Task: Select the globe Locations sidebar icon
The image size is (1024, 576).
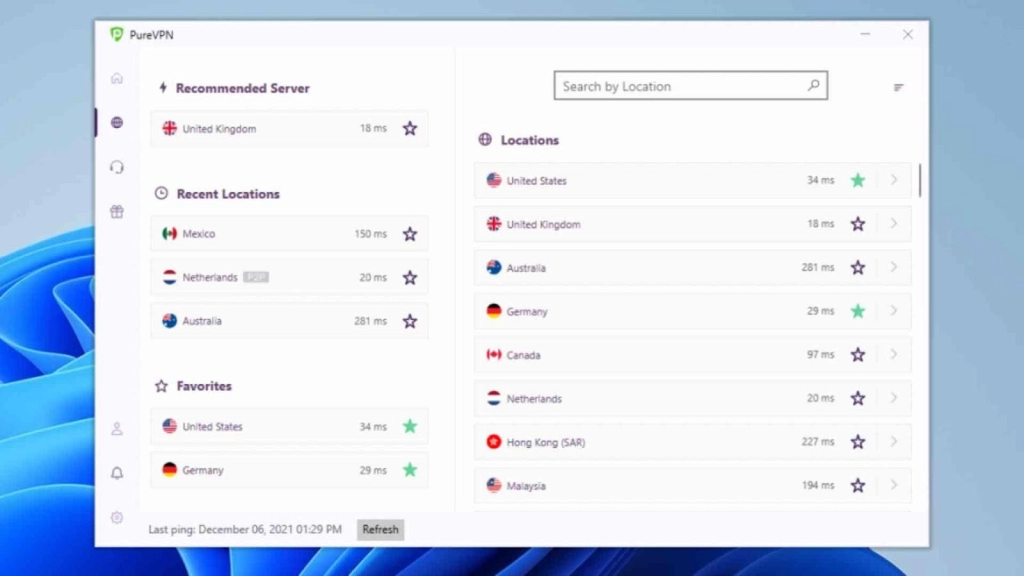Action: (117, 123)
